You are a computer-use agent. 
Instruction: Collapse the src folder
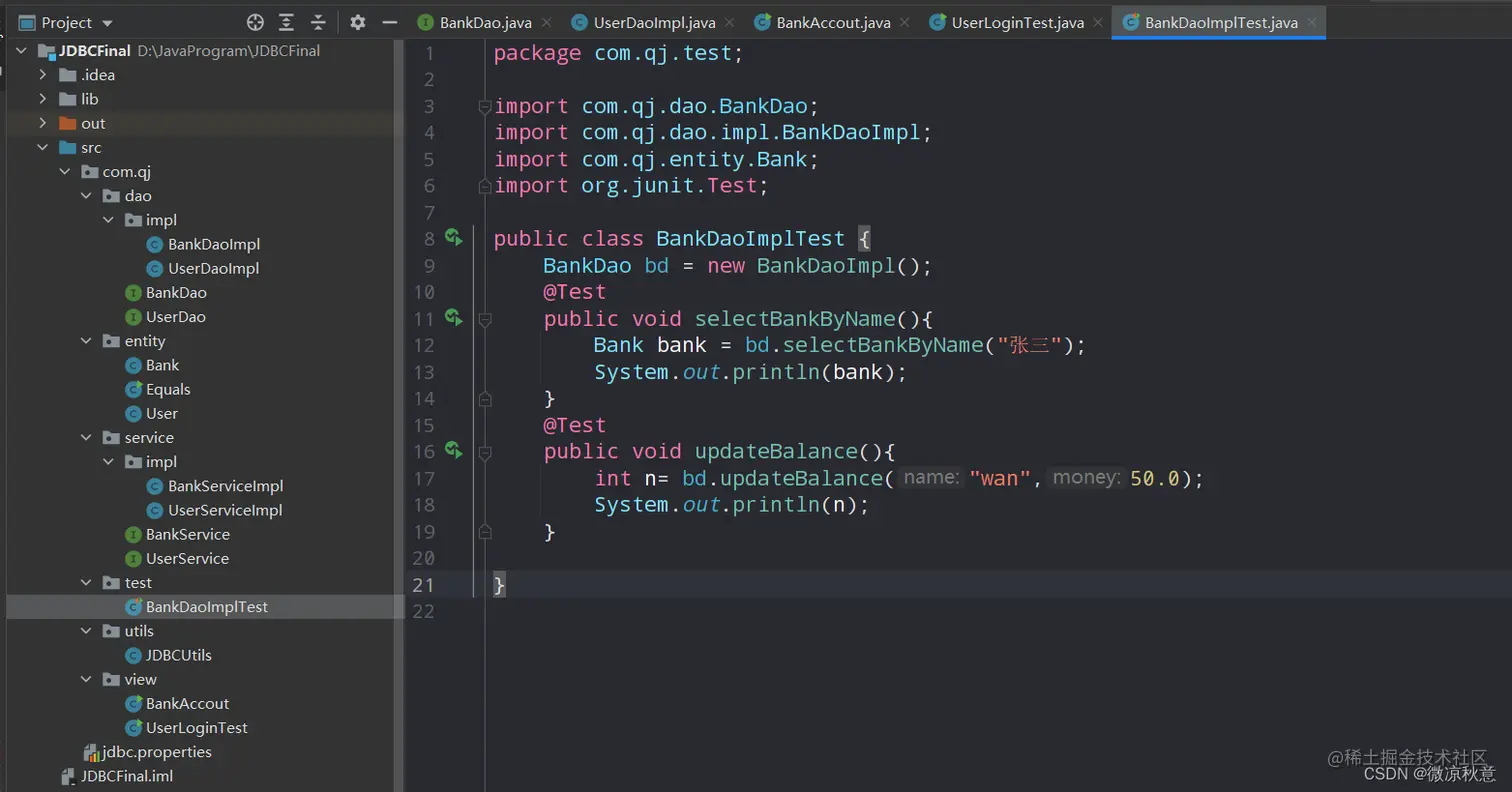click(42, 147)
